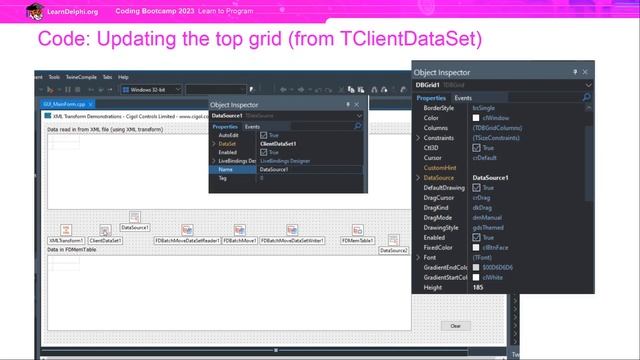This screenshot has width=640, height=360.
Task: Click the Name field containing DataSource1
Action: (309, 169)
